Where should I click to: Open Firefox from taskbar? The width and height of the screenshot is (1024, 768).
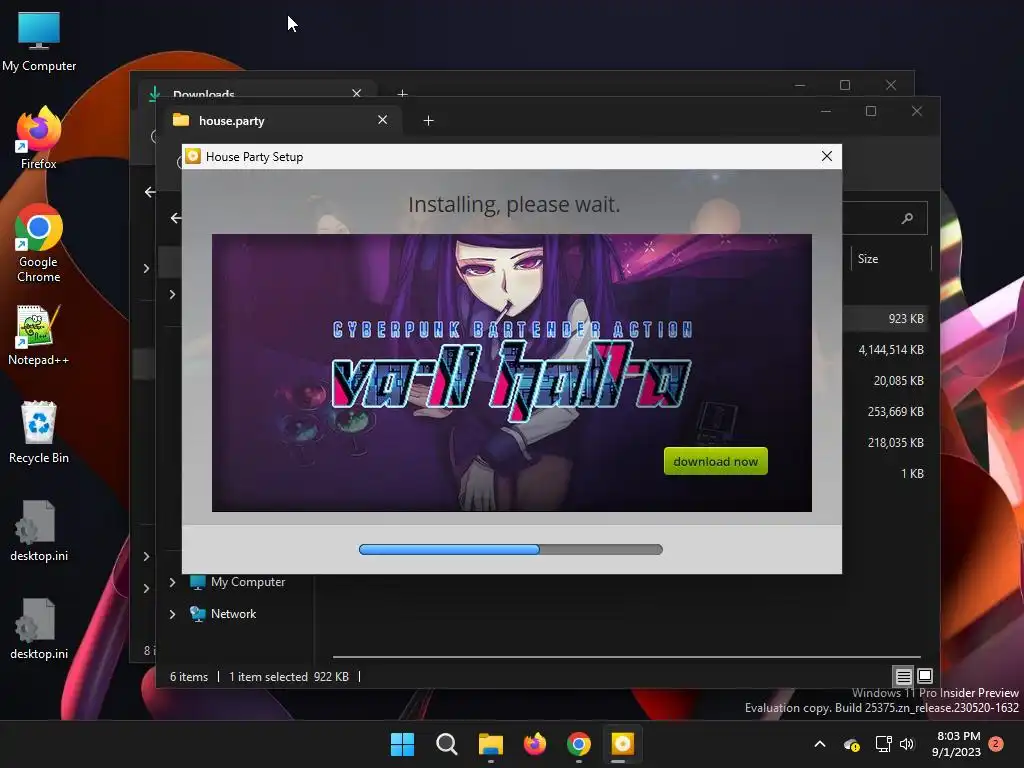click(535, 744)
